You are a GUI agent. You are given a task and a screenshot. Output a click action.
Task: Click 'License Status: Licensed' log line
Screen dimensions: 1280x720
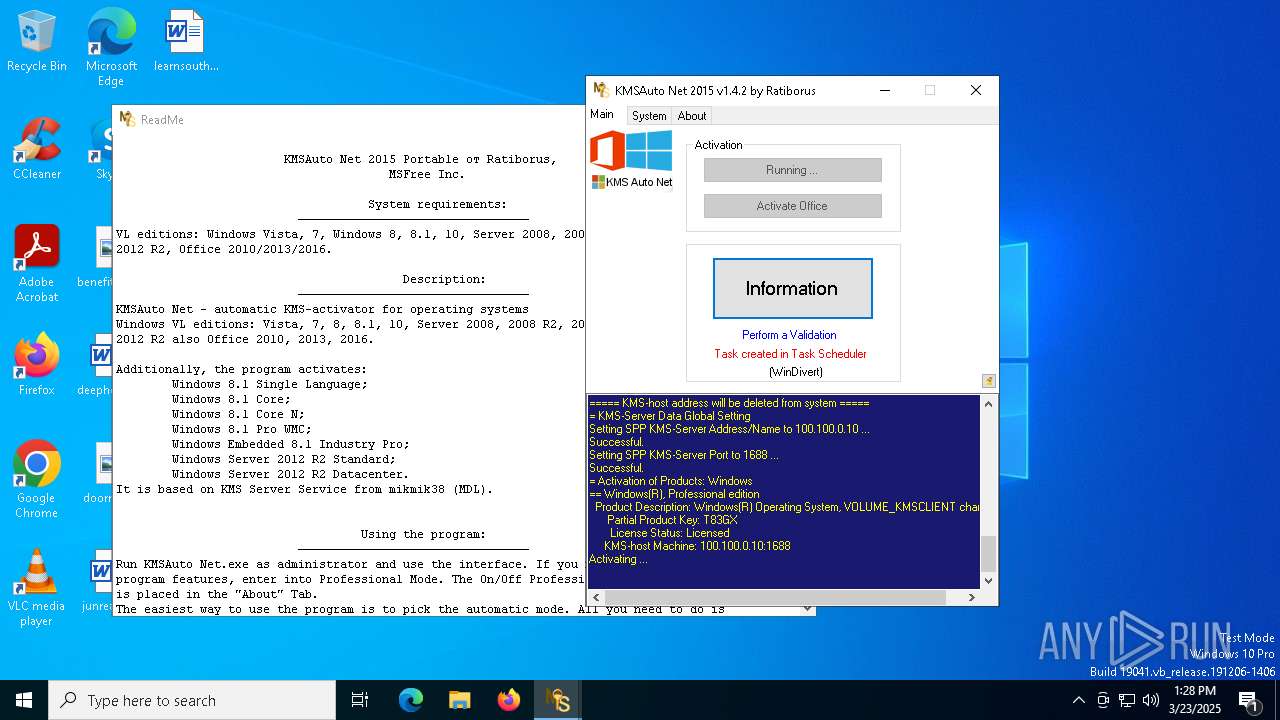coord(669,533)
